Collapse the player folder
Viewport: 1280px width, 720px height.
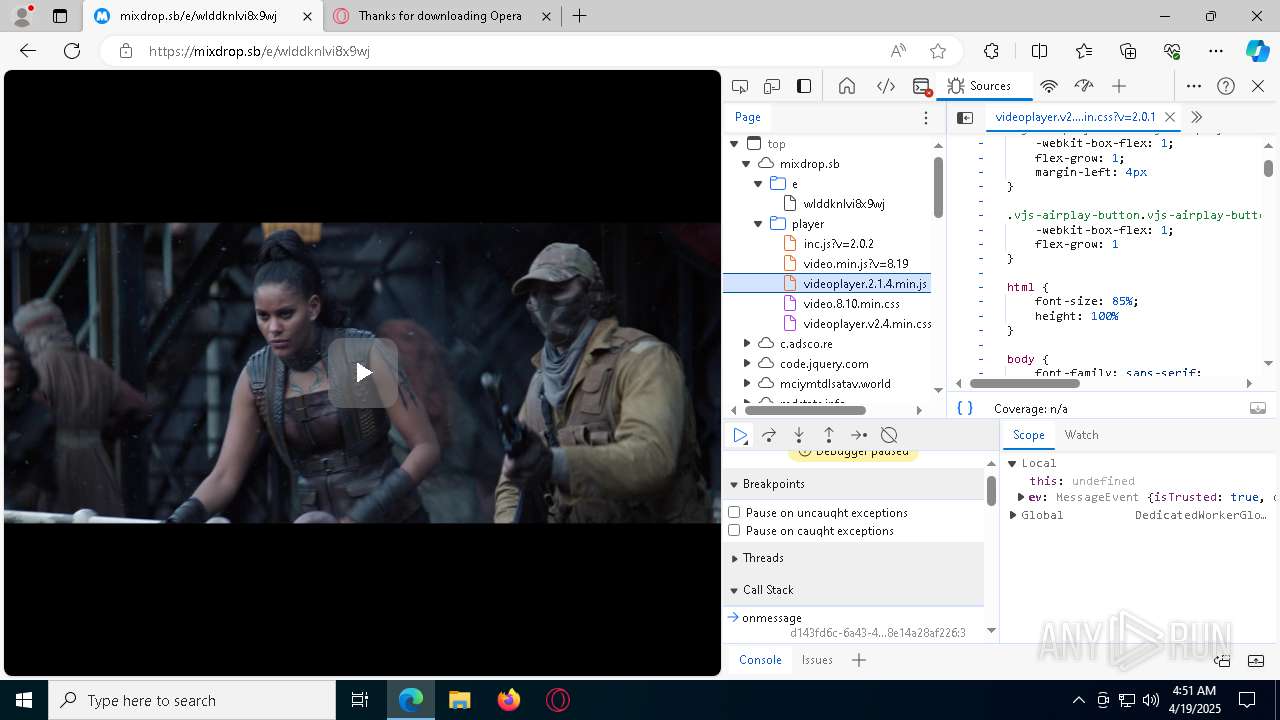[758, 224]
